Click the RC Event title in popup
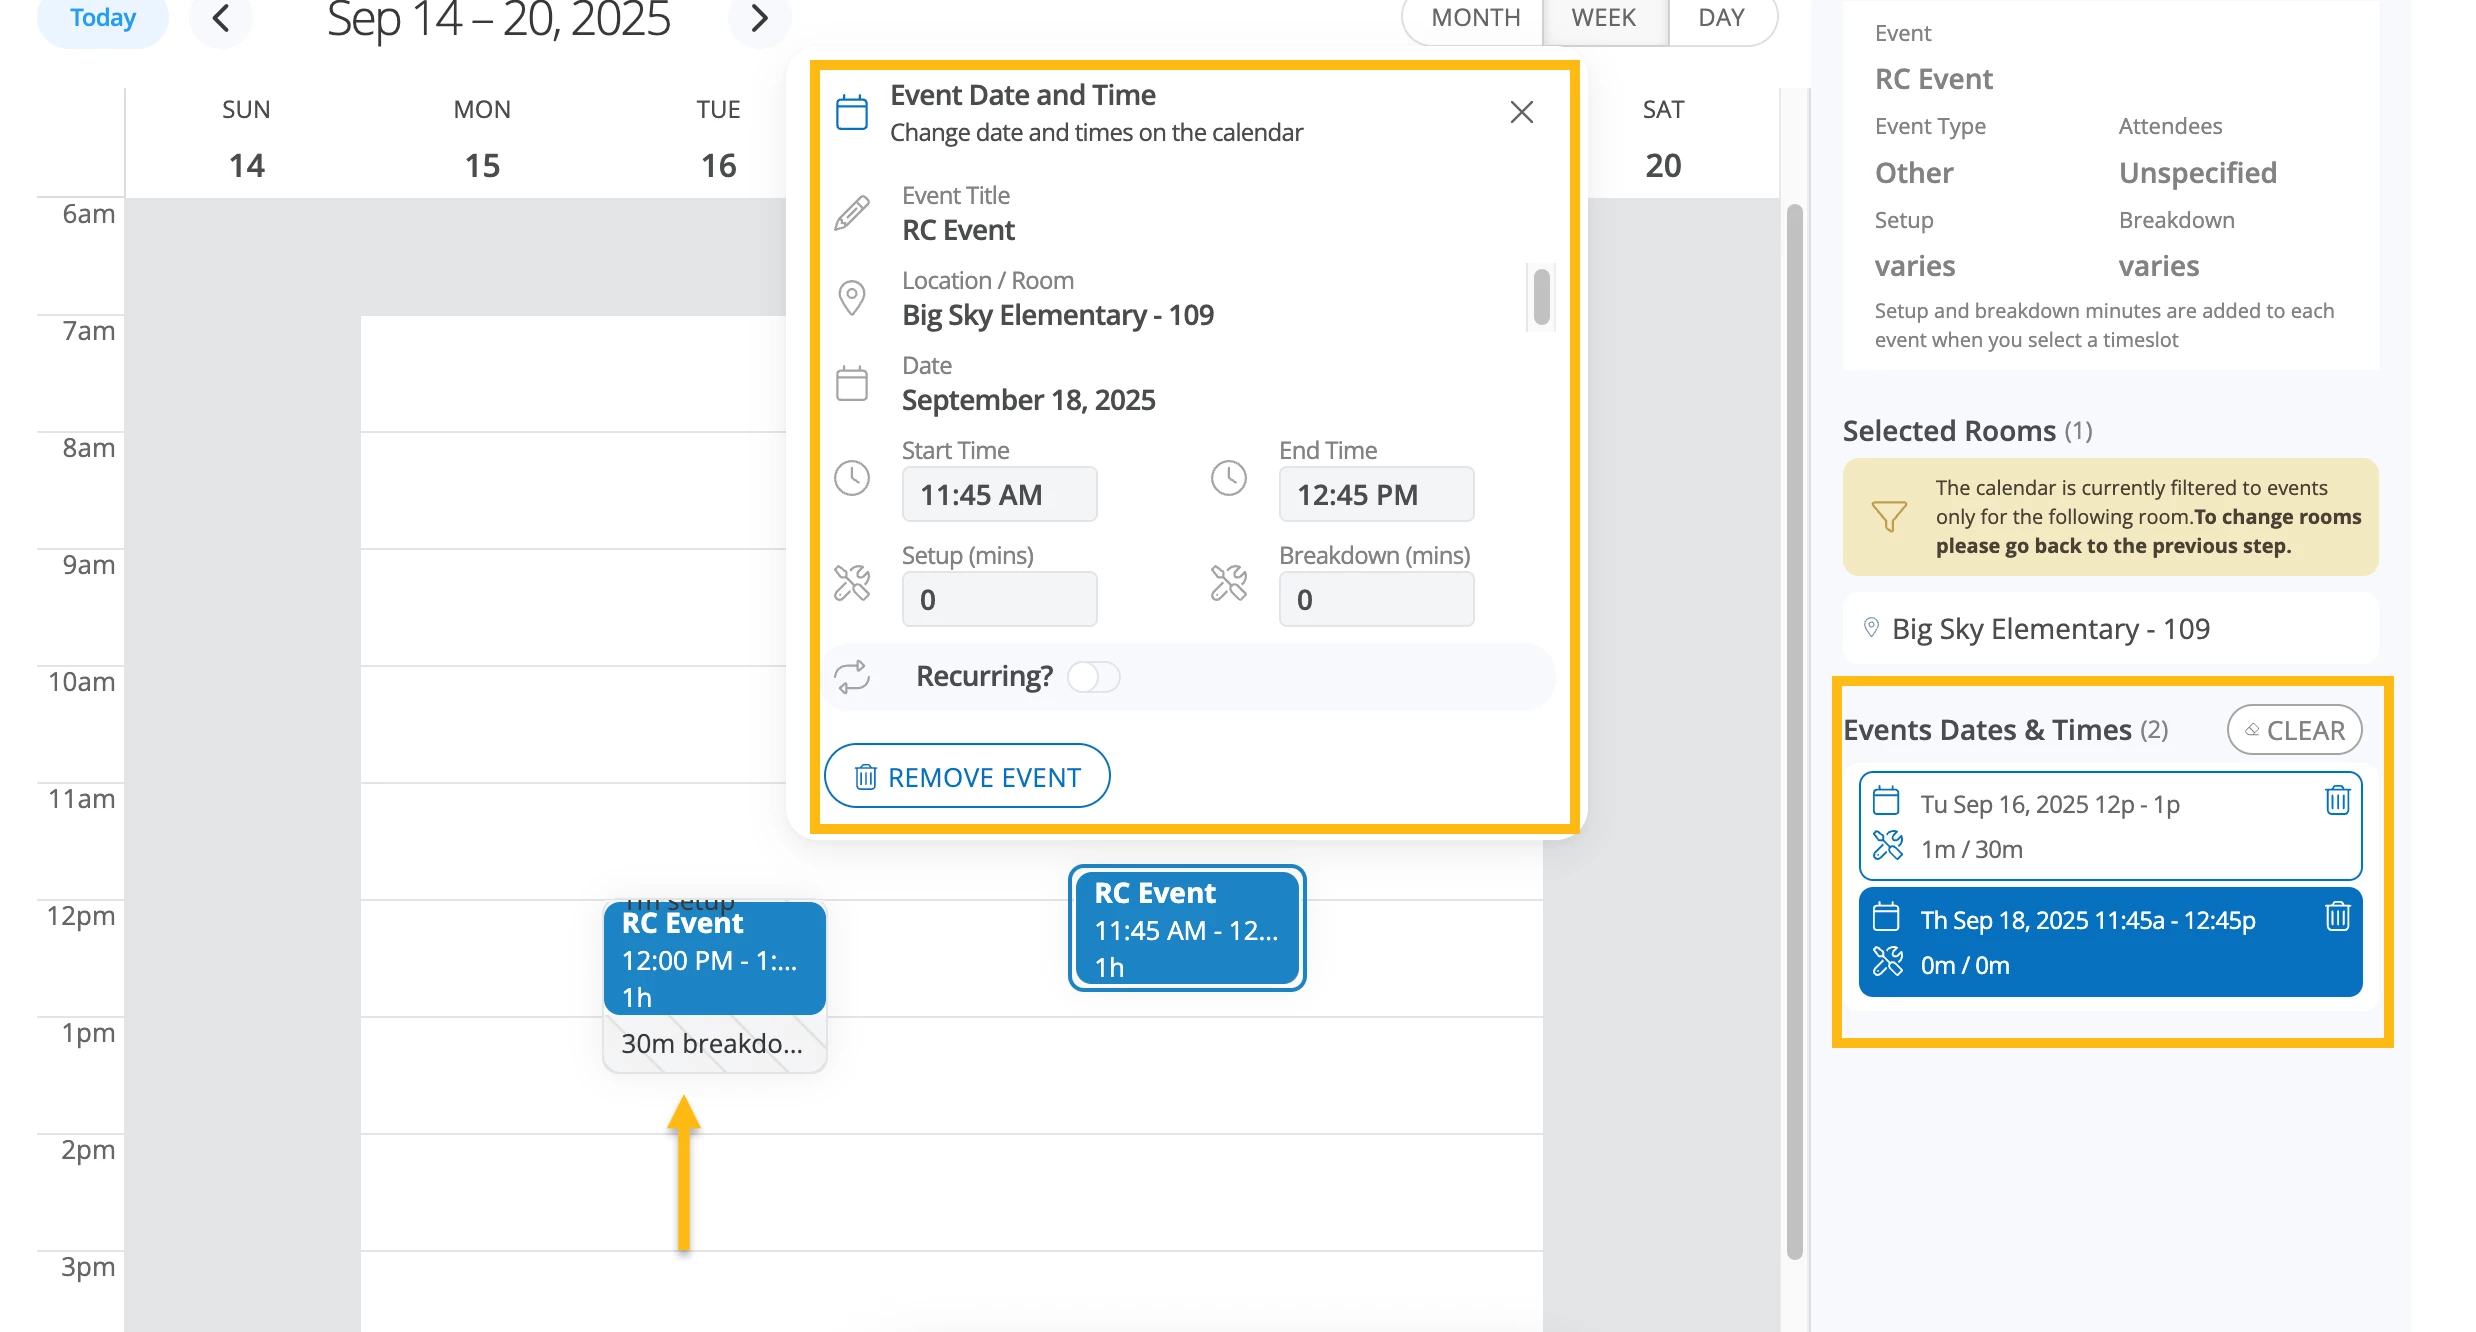 [x=958, y=230]
